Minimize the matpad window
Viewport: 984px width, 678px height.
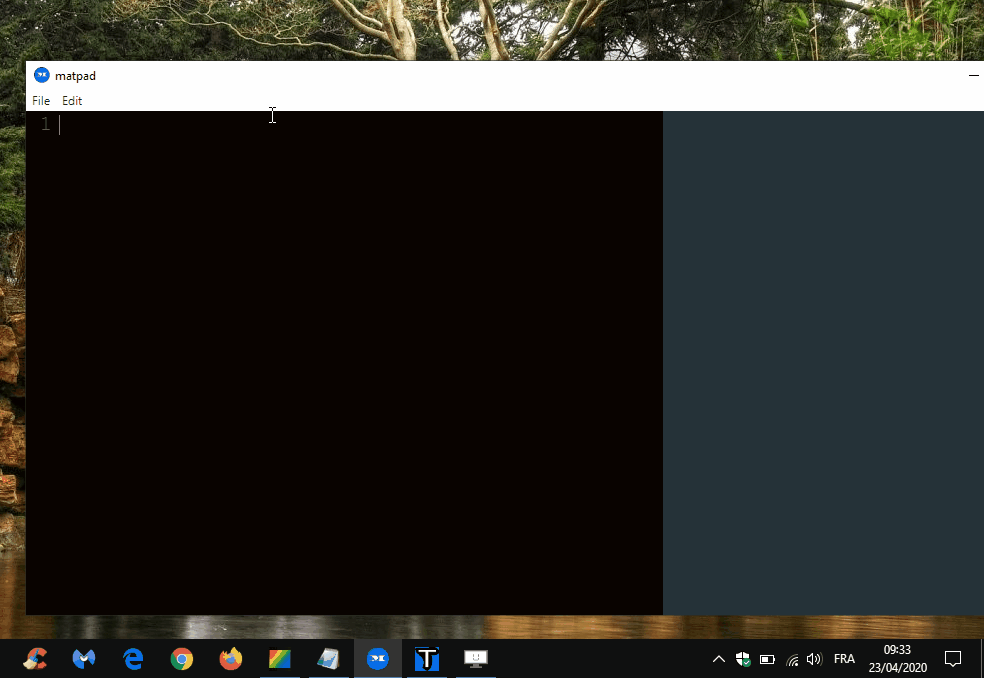point(973,75)
